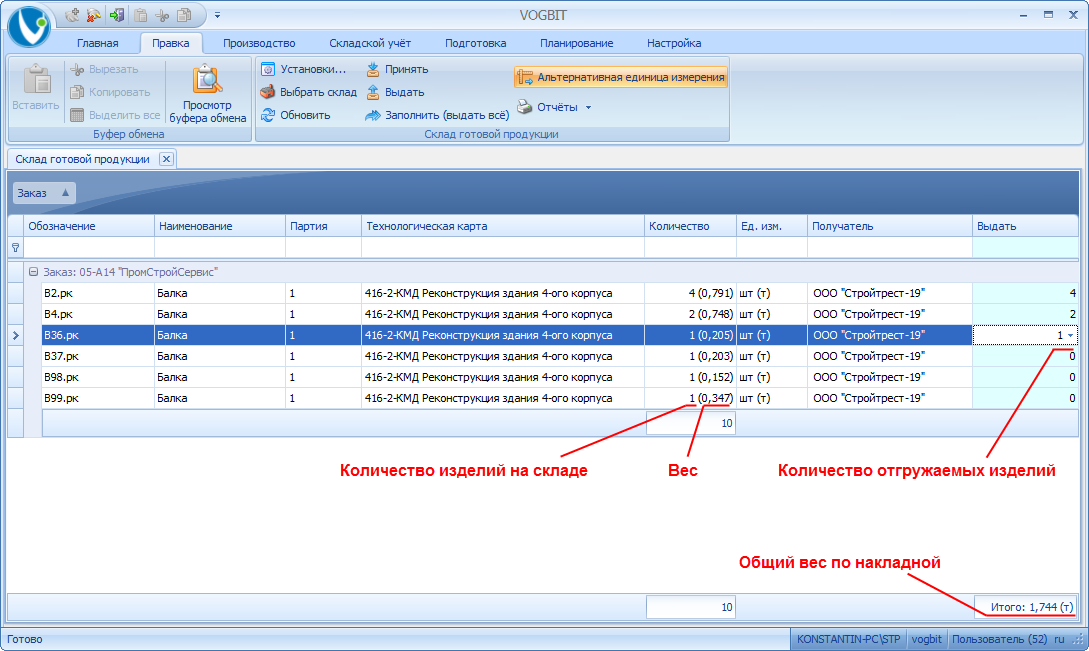The height and width of the screenshot is (651, 1089).
Task: Click the two-pages copy icon in quick access bar
Action: (184, 15)
